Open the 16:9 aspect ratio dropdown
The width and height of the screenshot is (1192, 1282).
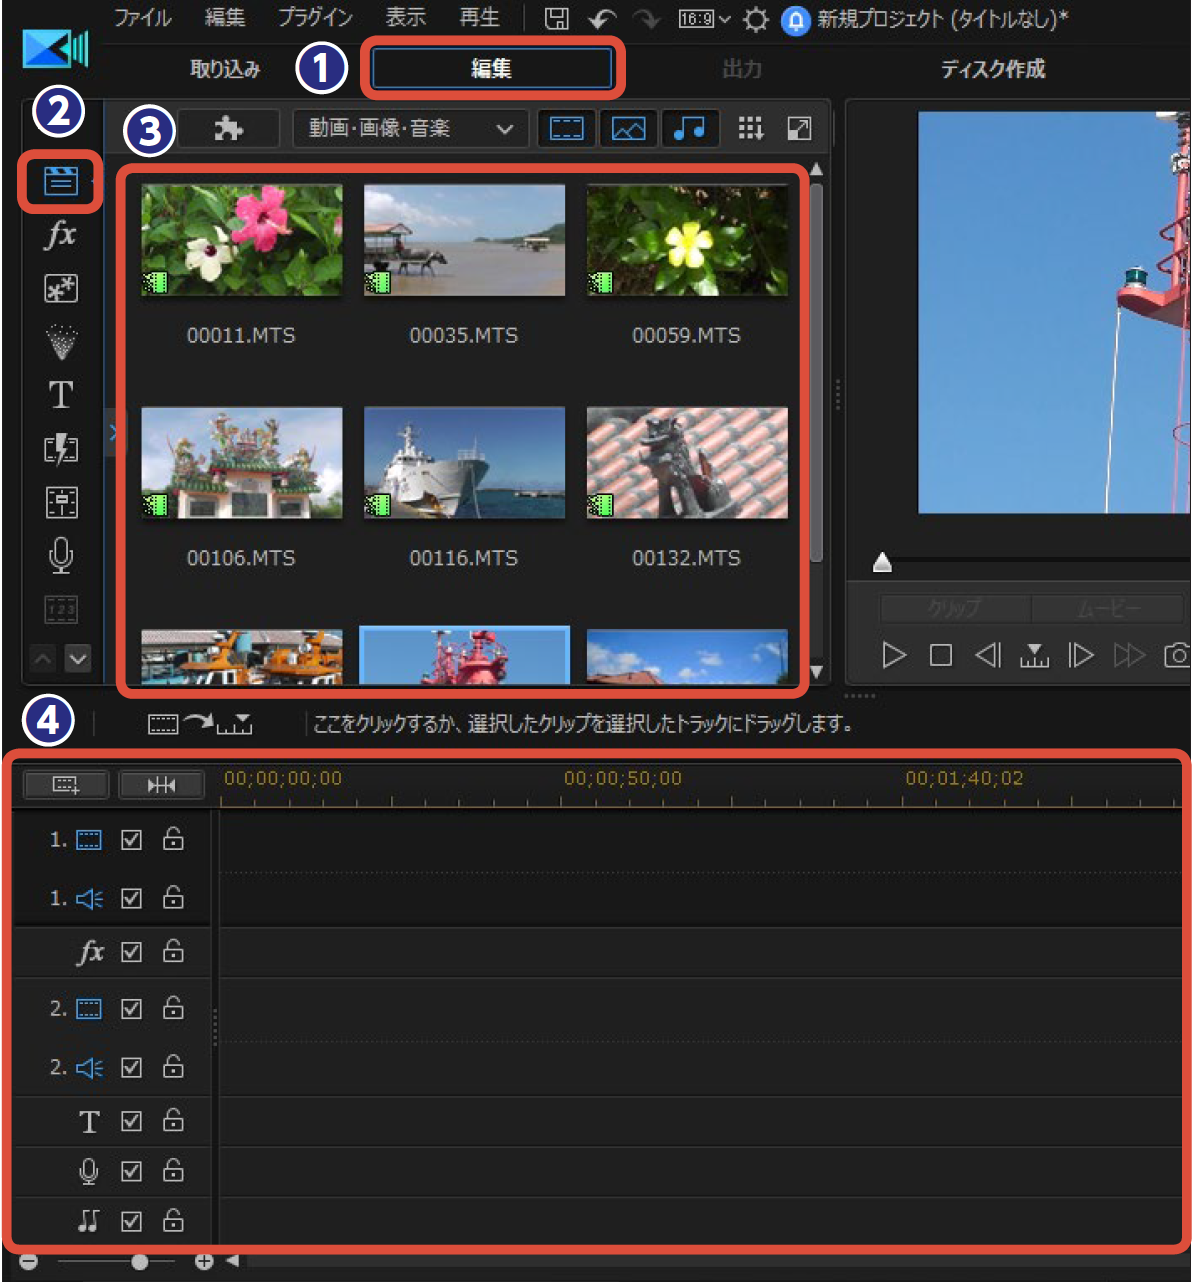click(704, 19)
